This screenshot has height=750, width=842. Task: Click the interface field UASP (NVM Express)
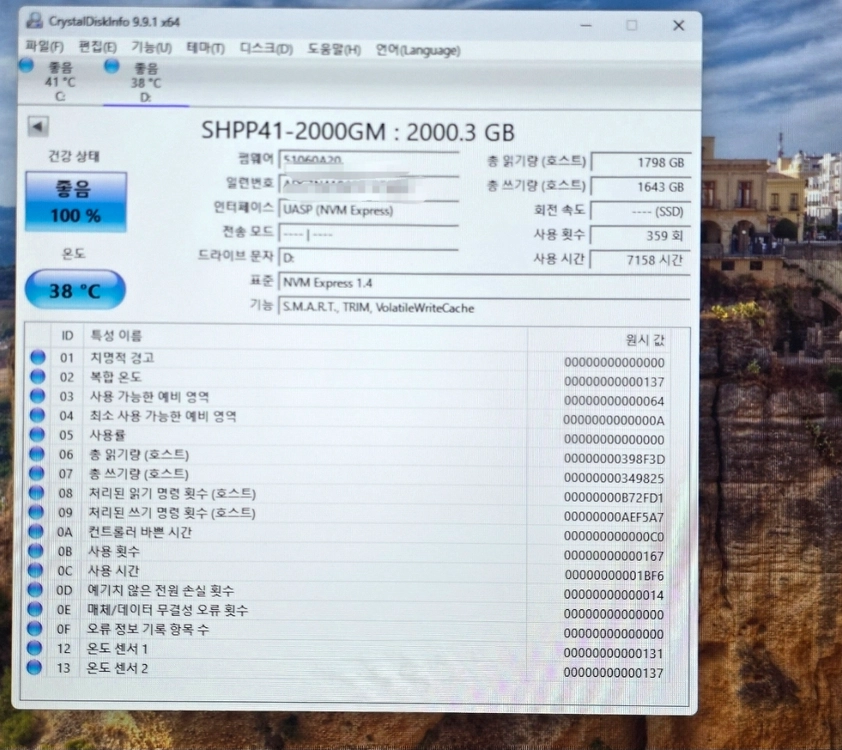[x=368, y=209]
